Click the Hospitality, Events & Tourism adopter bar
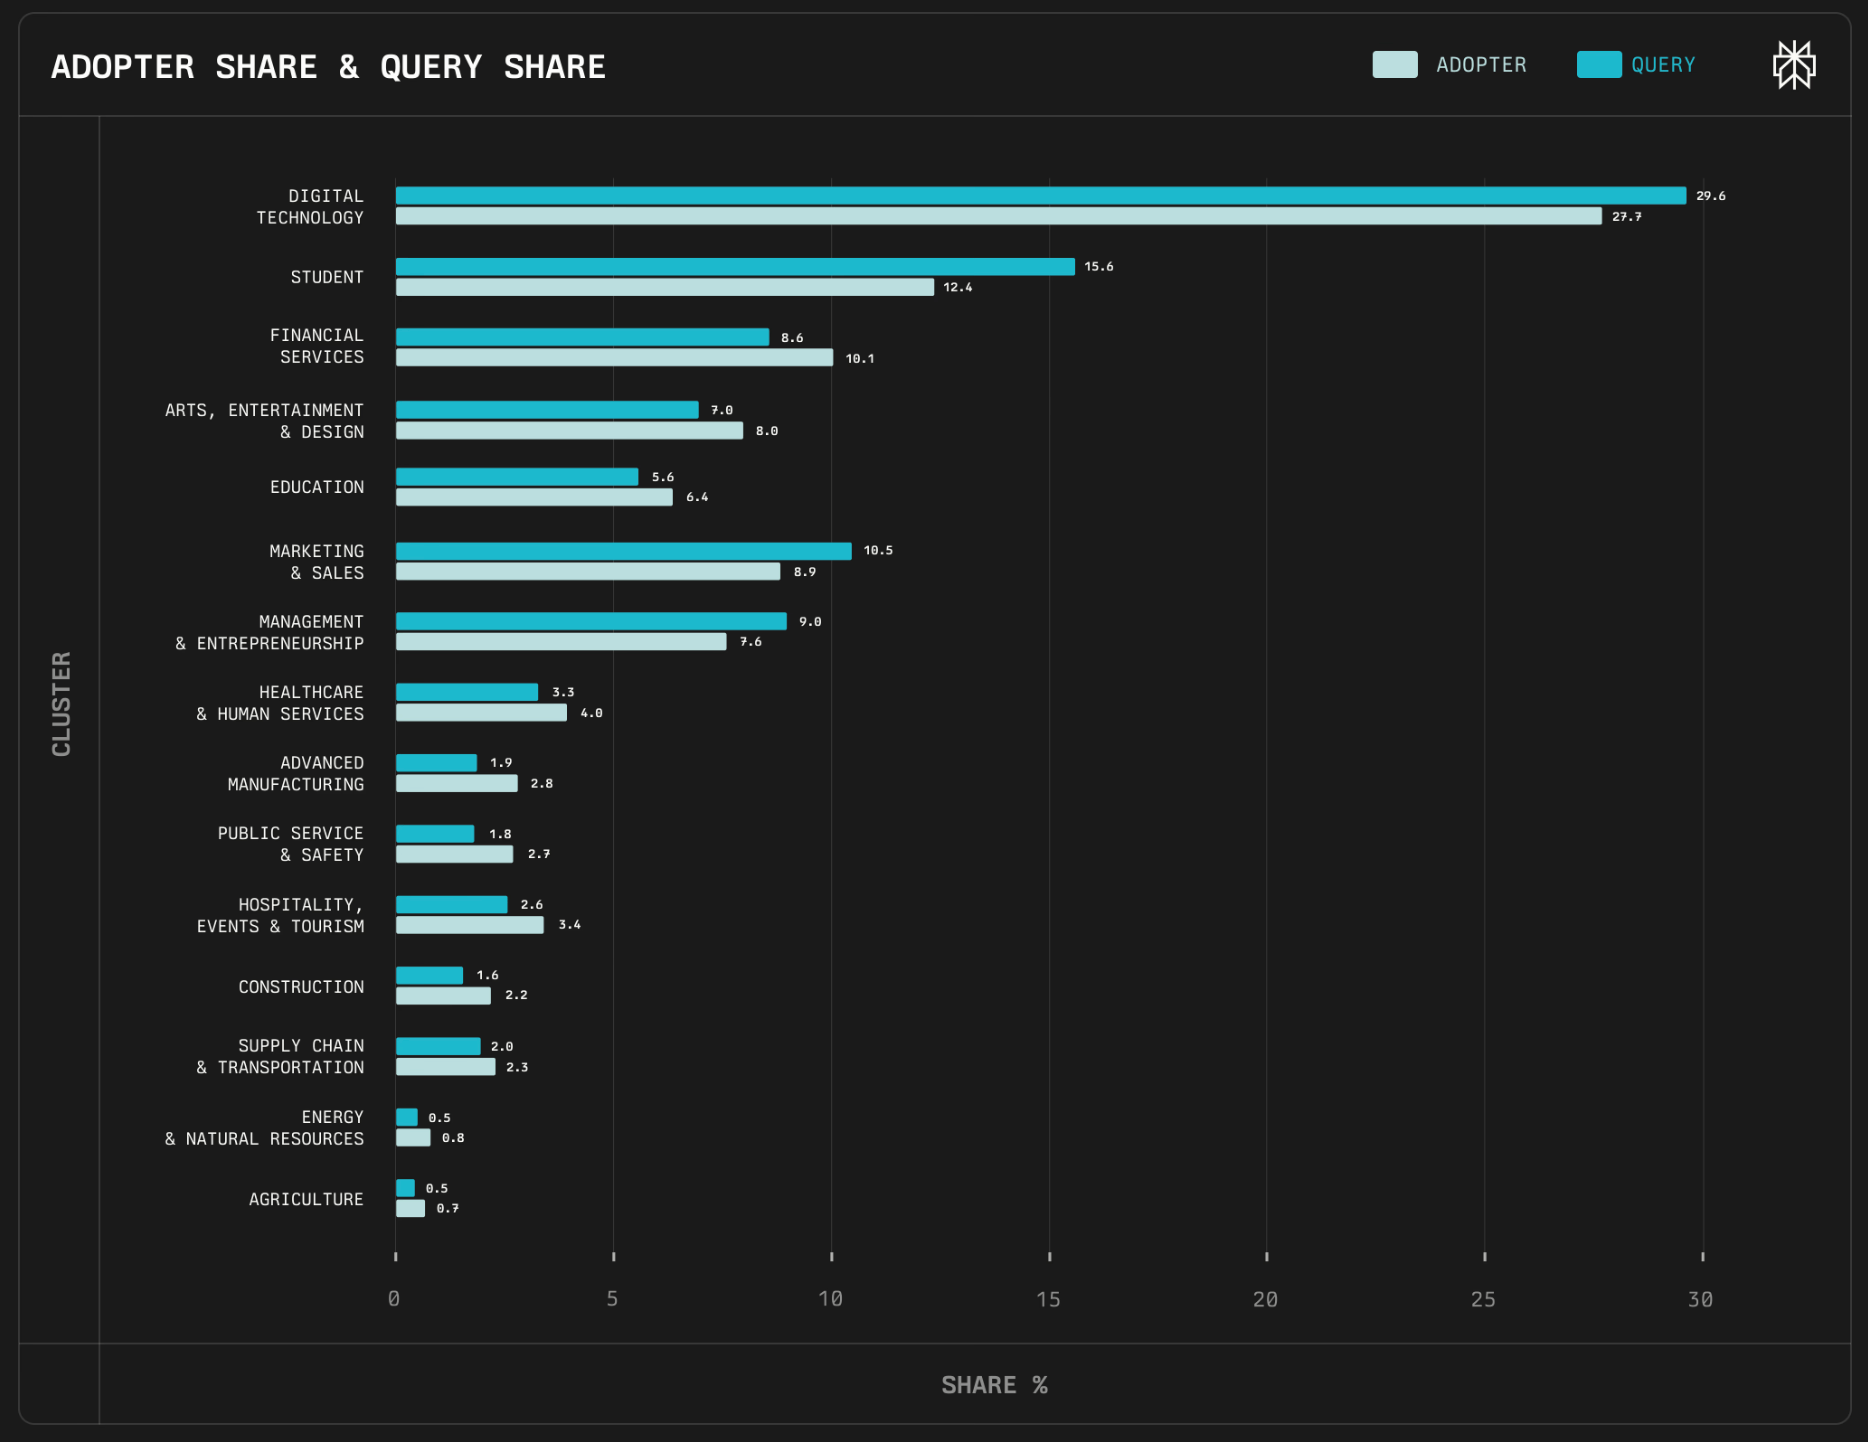Viewport: 1868px width, 1442px height. tap(469, 925)
